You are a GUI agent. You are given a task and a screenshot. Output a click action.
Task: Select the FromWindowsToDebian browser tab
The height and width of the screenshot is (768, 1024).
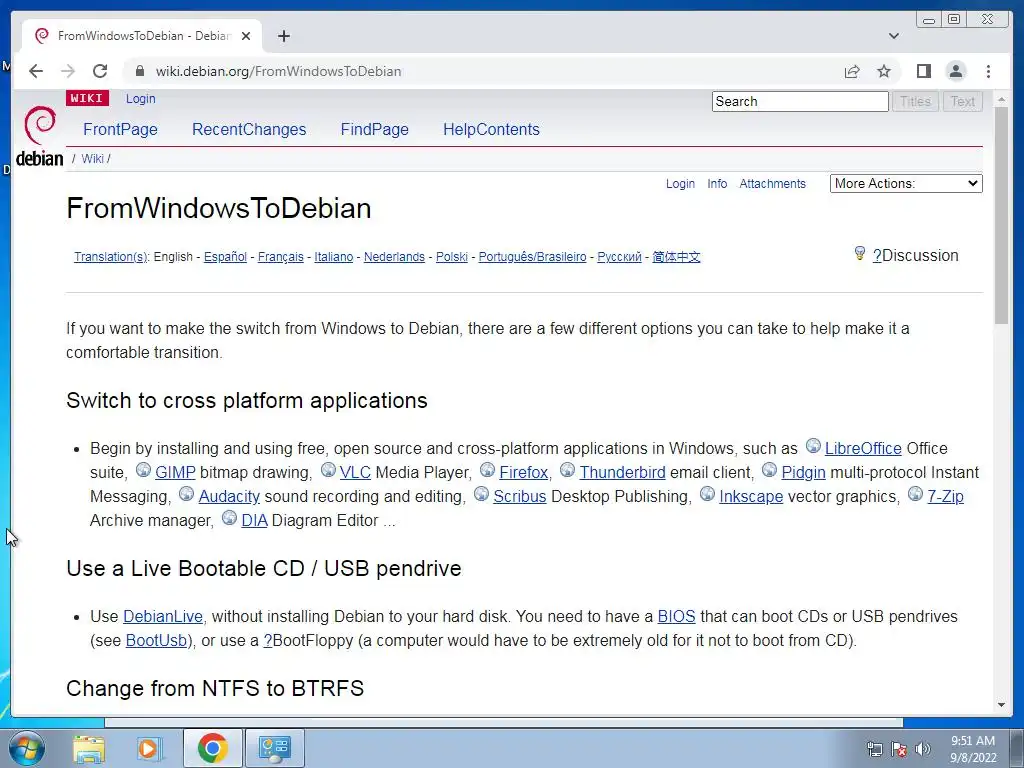[x=142, y=36]
